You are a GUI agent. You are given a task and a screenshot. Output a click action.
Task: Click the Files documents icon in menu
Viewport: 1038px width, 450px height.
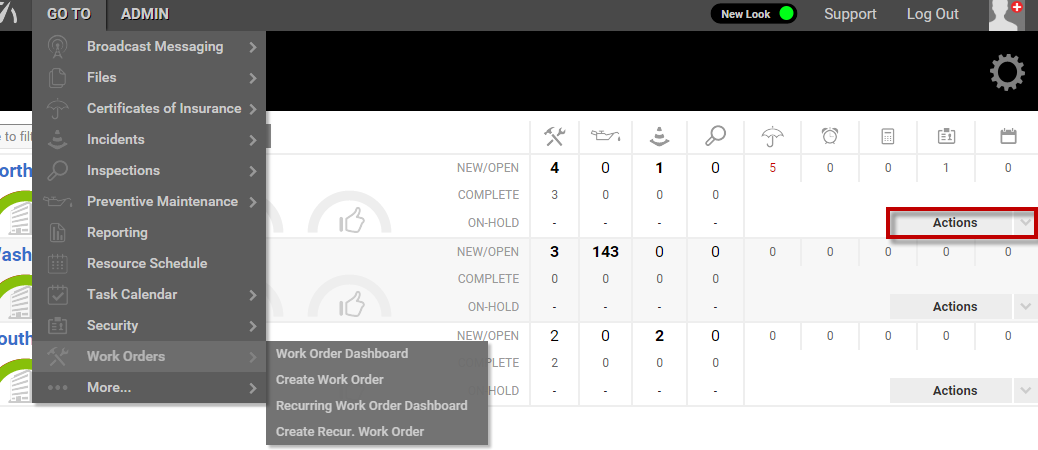pos(58,77)
